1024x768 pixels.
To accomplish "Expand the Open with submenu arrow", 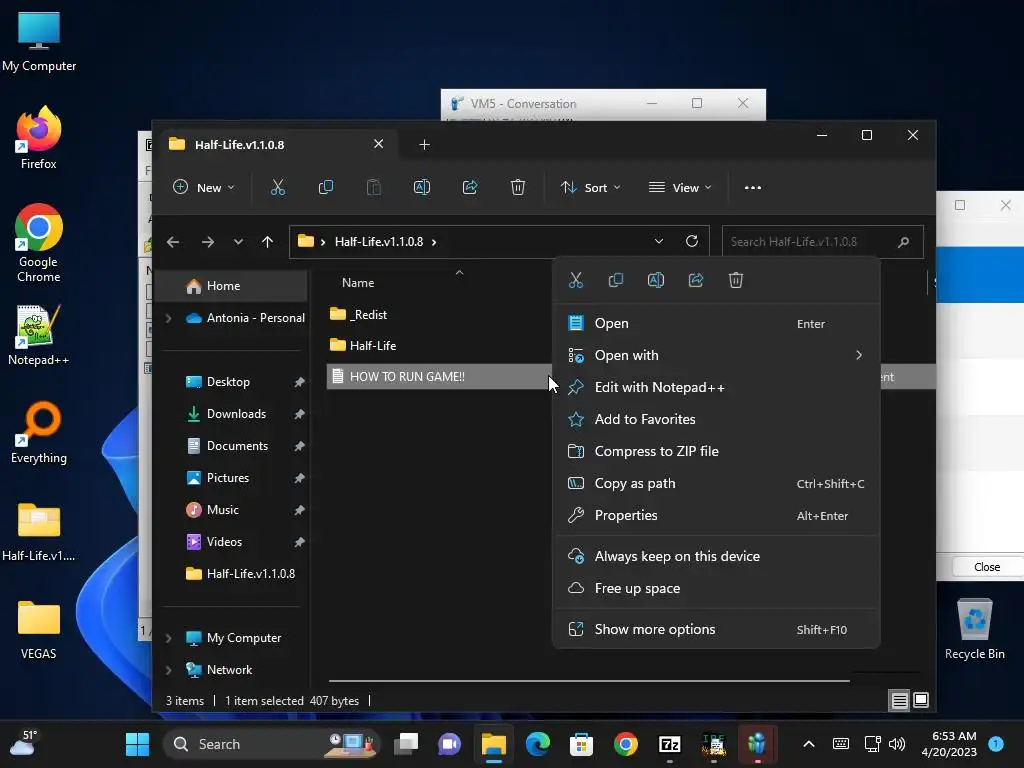I will [x=859, y=355].
